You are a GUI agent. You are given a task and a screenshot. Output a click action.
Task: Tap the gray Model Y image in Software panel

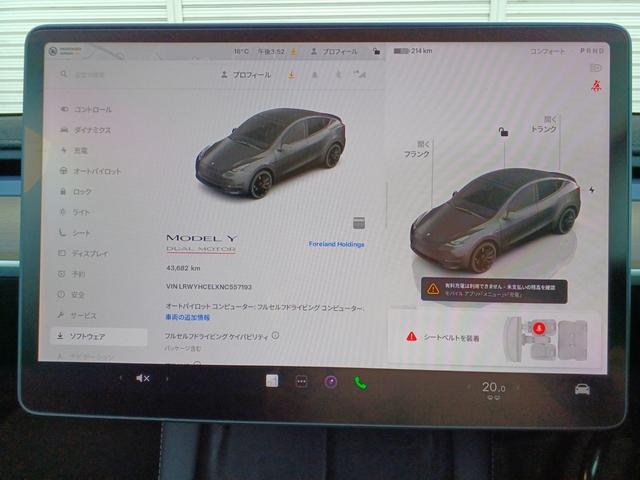[271, 153]
